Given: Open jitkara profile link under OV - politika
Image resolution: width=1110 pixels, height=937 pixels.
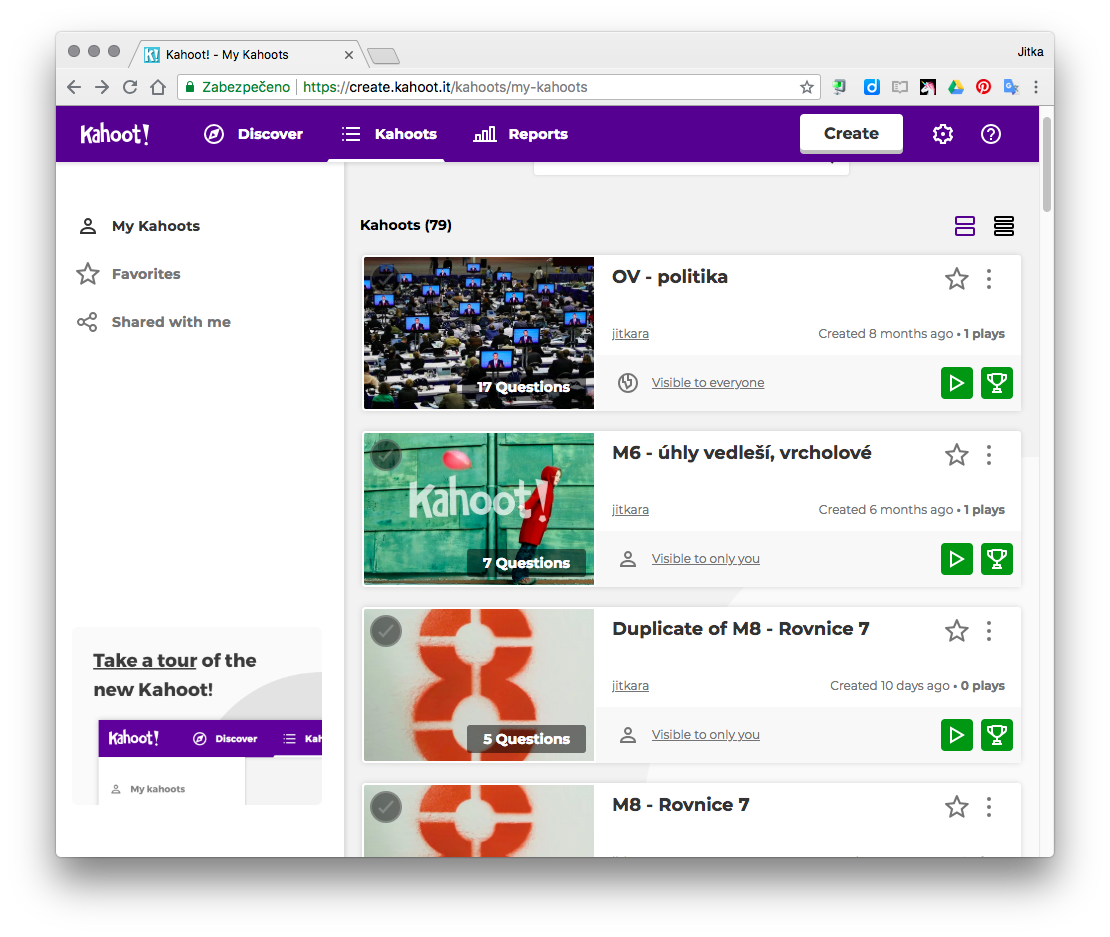Looking at the screenshot, I should pos(630,333).
